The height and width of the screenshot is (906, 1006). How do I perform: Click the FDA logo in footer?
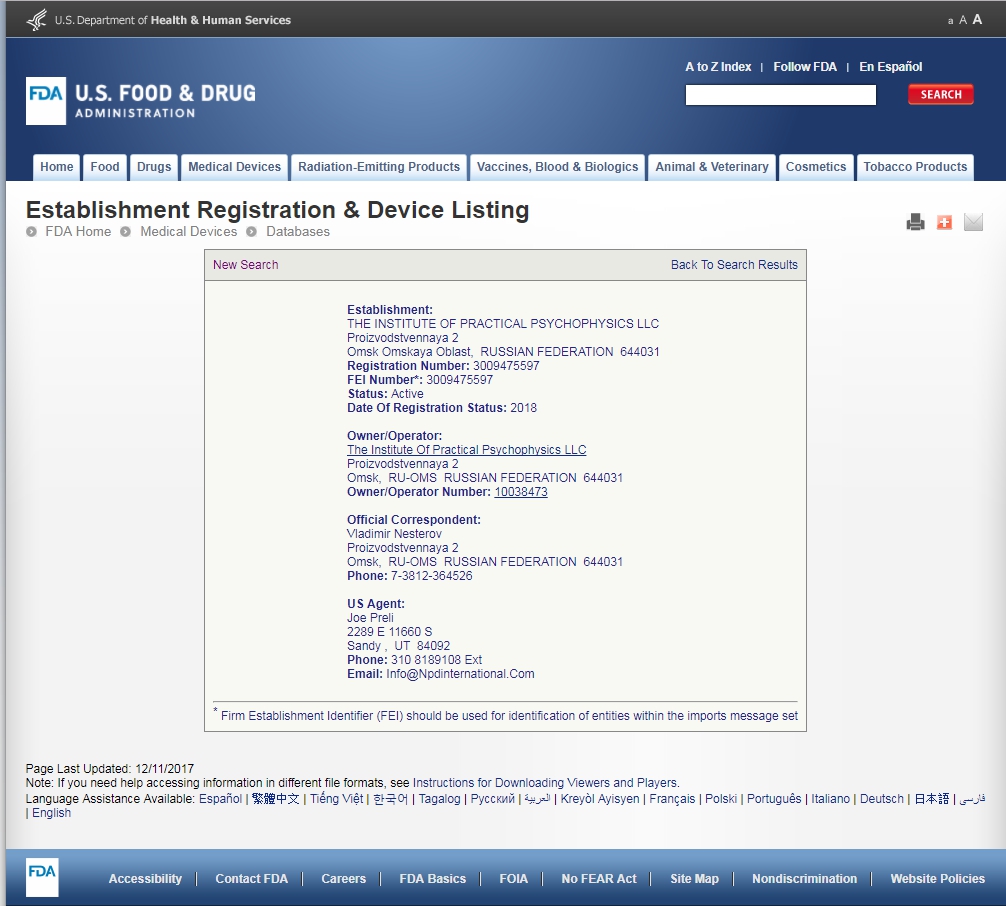tap(42, 877)
